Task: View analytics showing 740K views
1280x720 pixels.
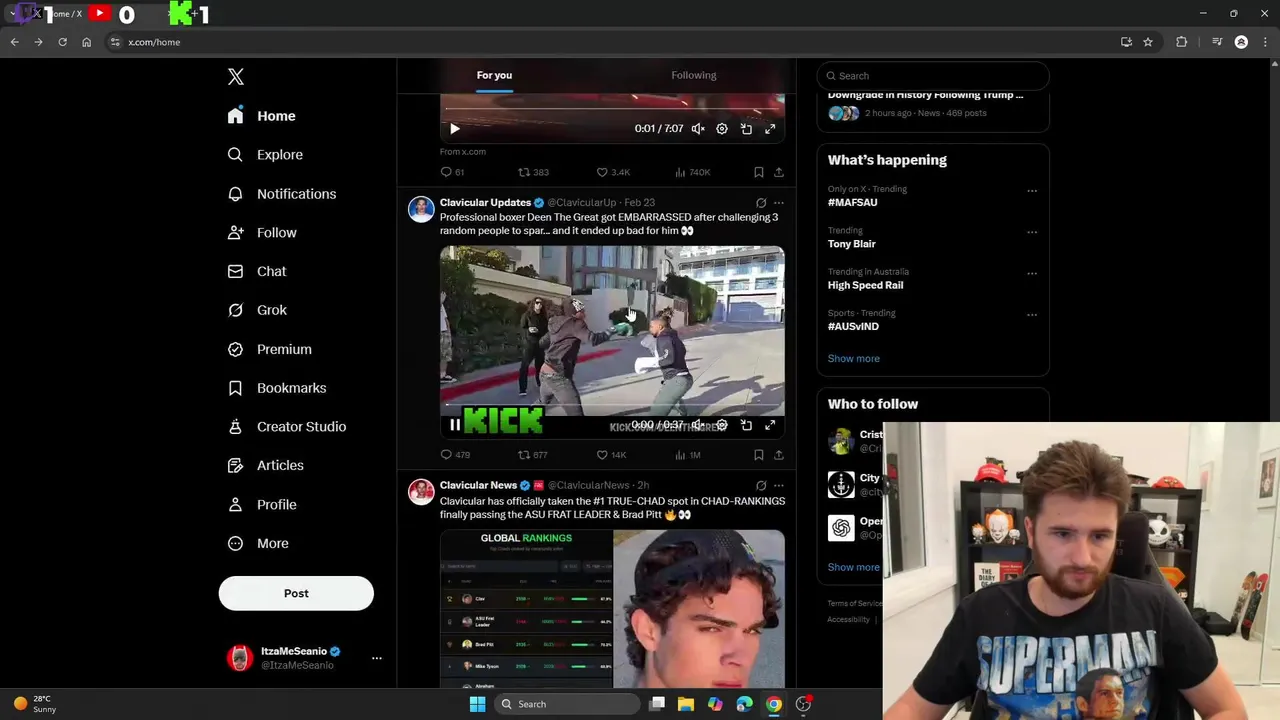Action: pos(693,172)
